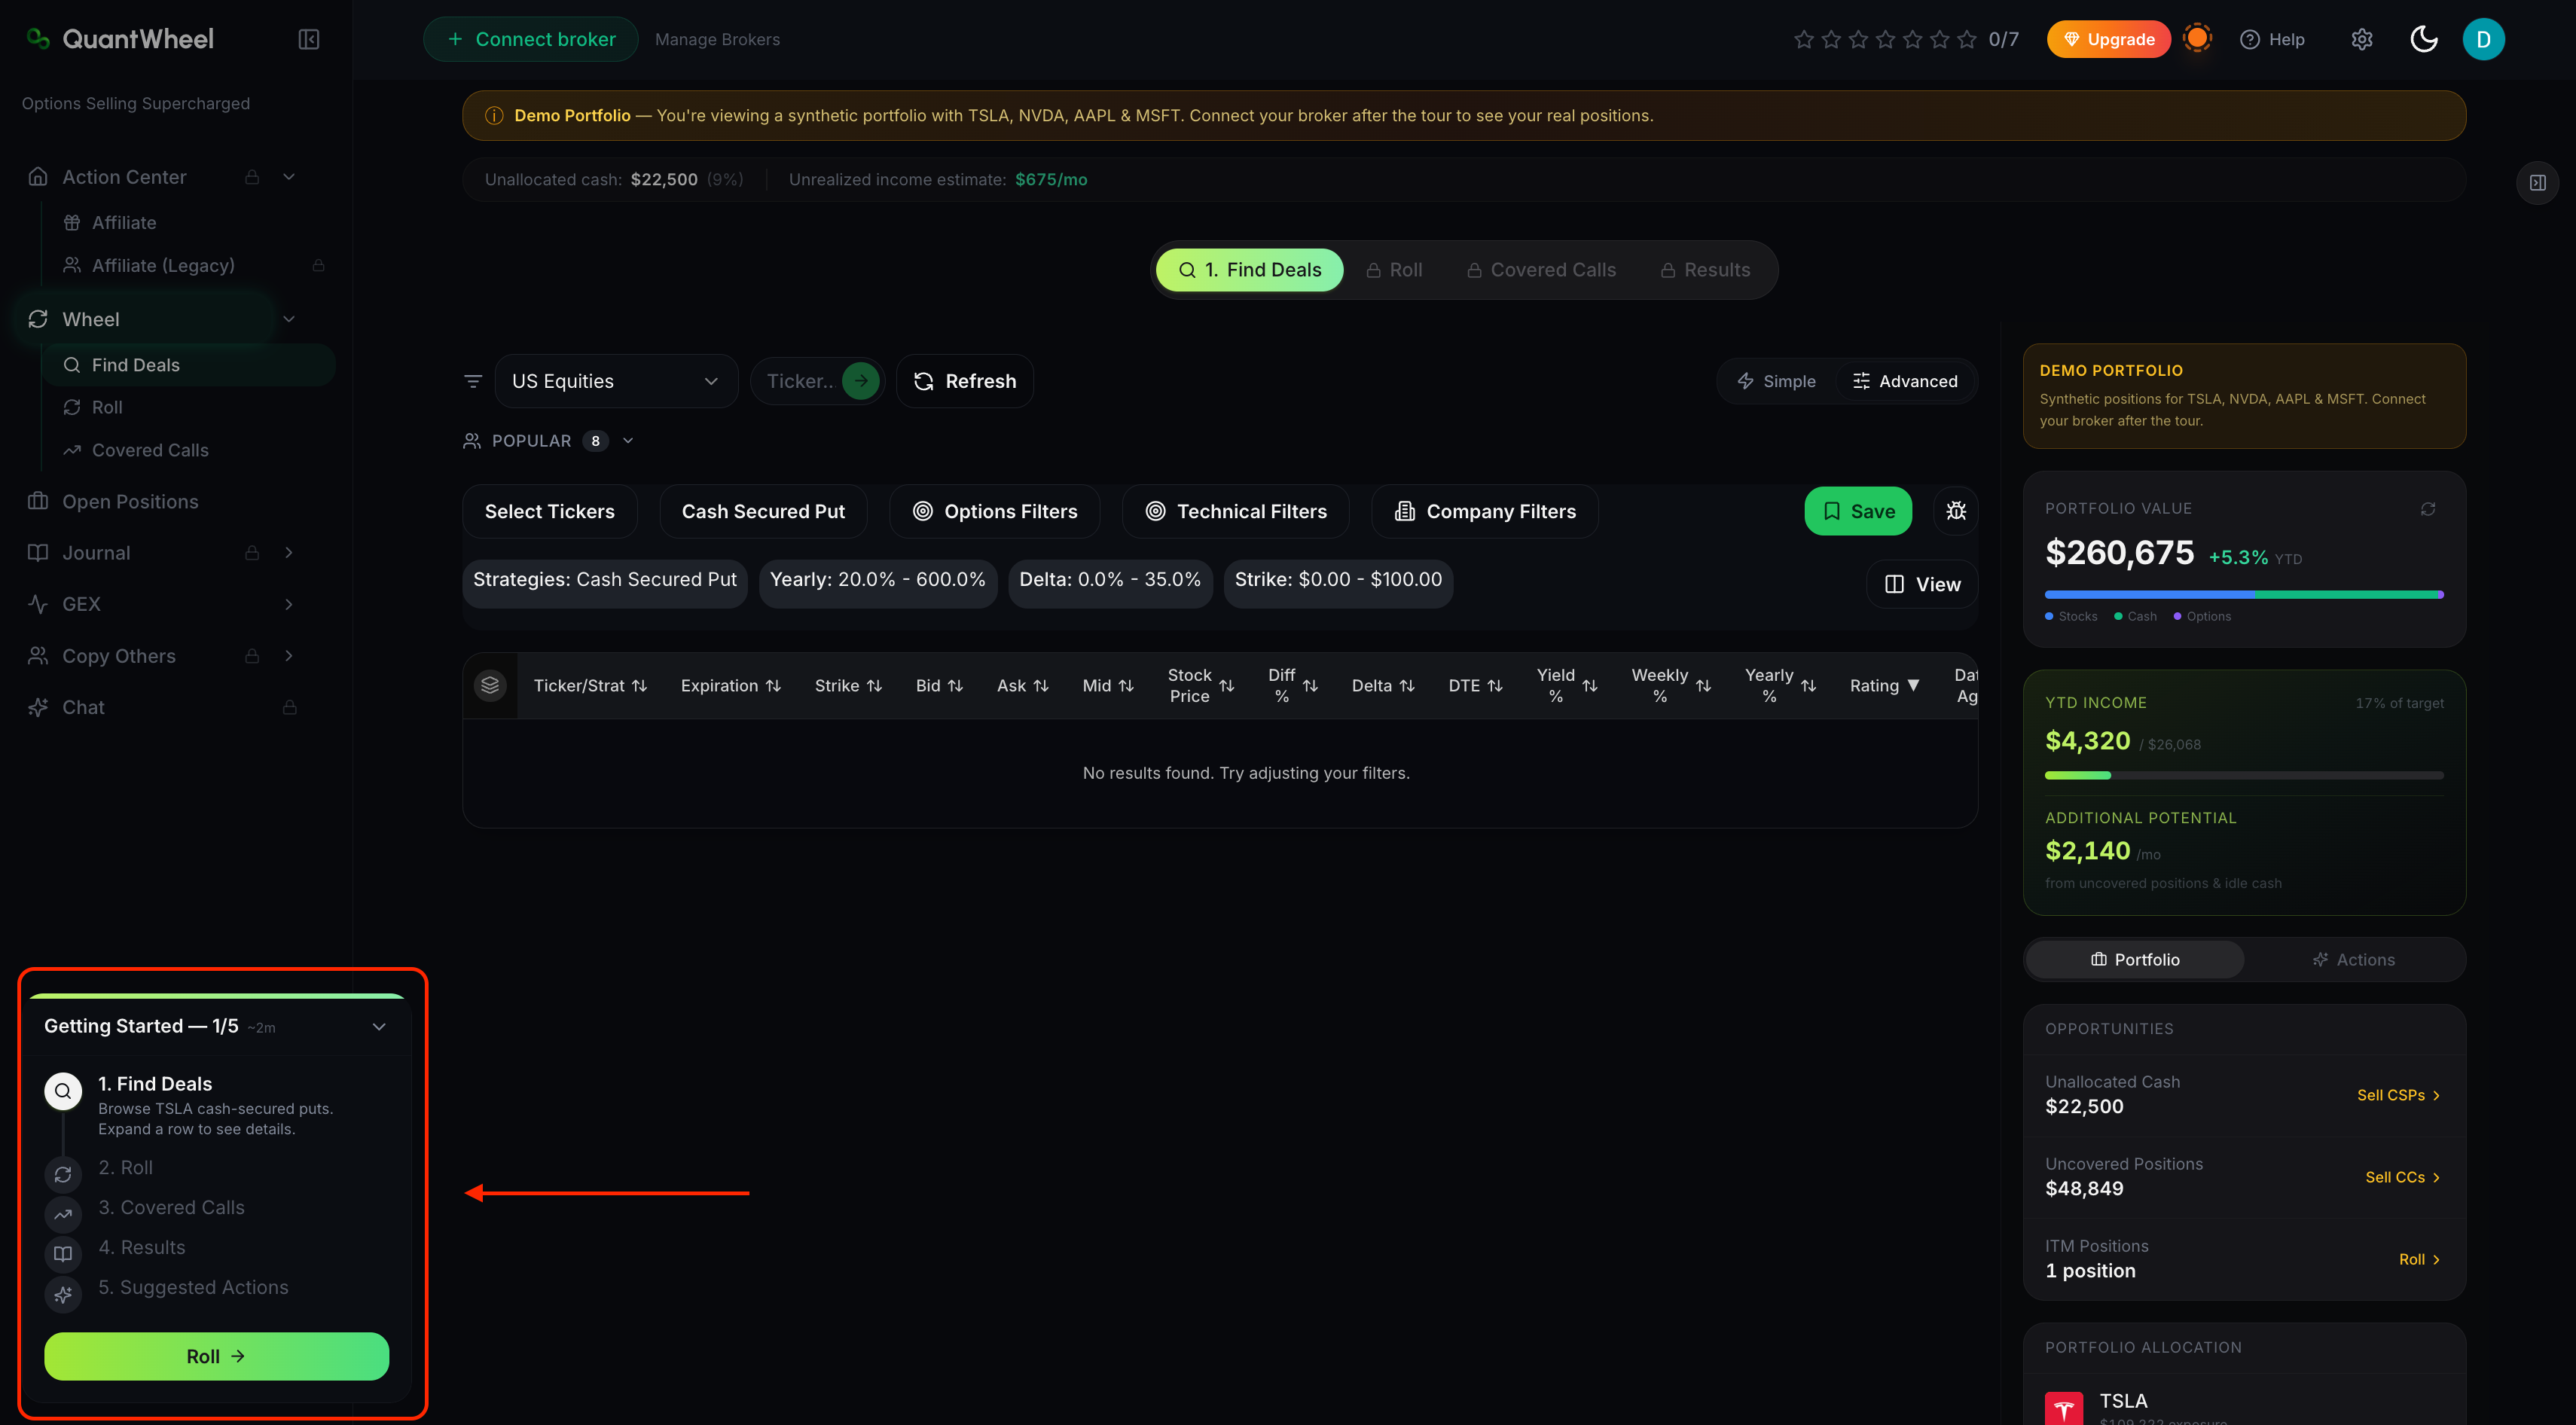Select the Roll step tab
Viewport: 2576px width, 1425px height.
pos(1394,270)
